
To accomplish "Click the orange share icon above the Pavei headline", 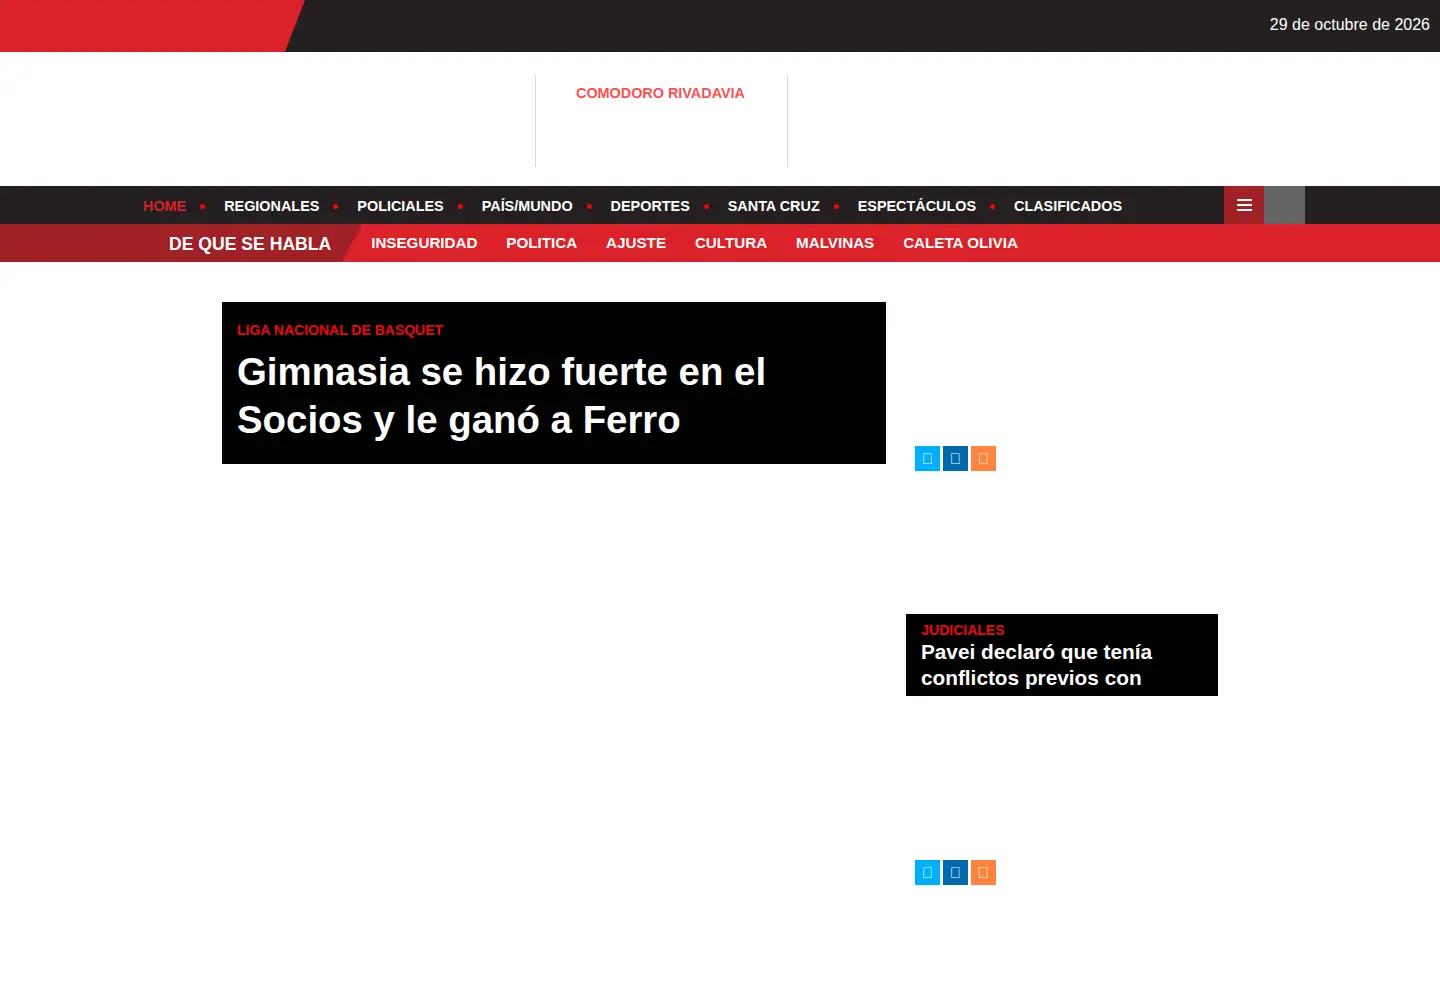I will pos(983,459).
